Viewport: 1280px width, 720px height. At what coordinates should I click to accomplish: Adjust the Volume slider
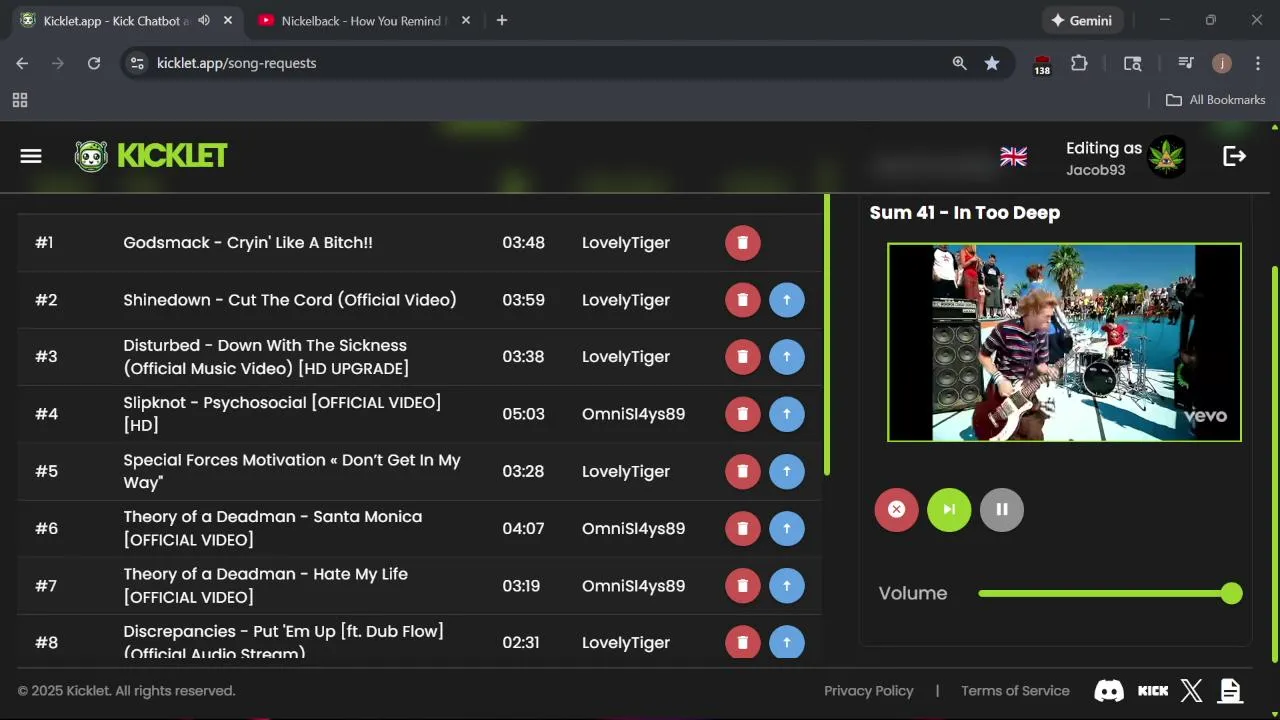coord(1110,594)
